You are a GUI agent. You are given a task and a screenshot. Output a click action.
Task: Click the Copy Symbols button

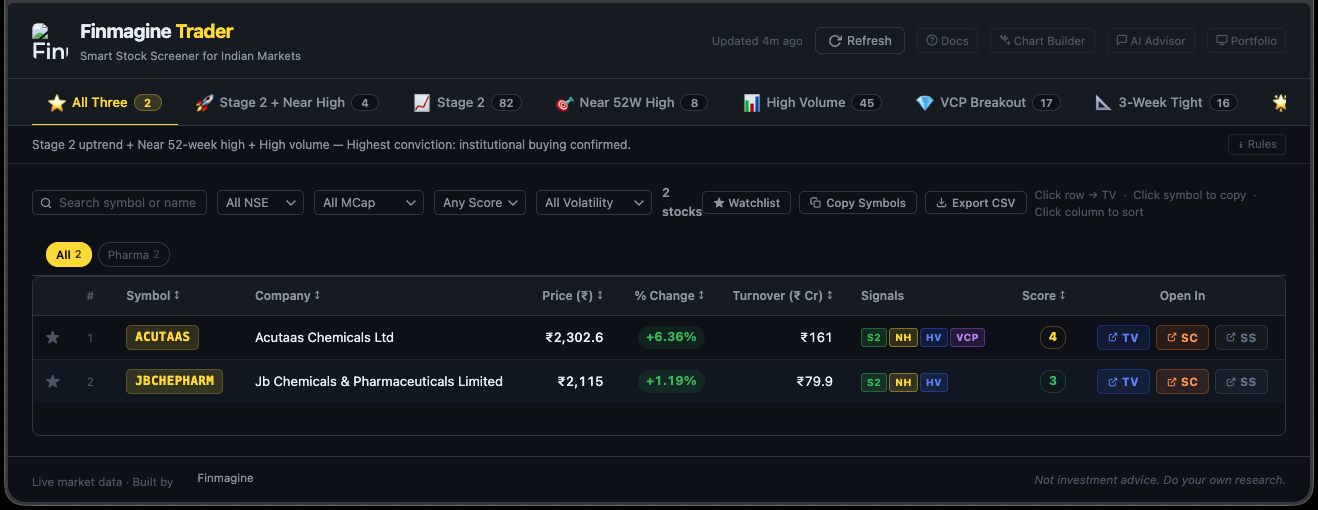(857, 203)
